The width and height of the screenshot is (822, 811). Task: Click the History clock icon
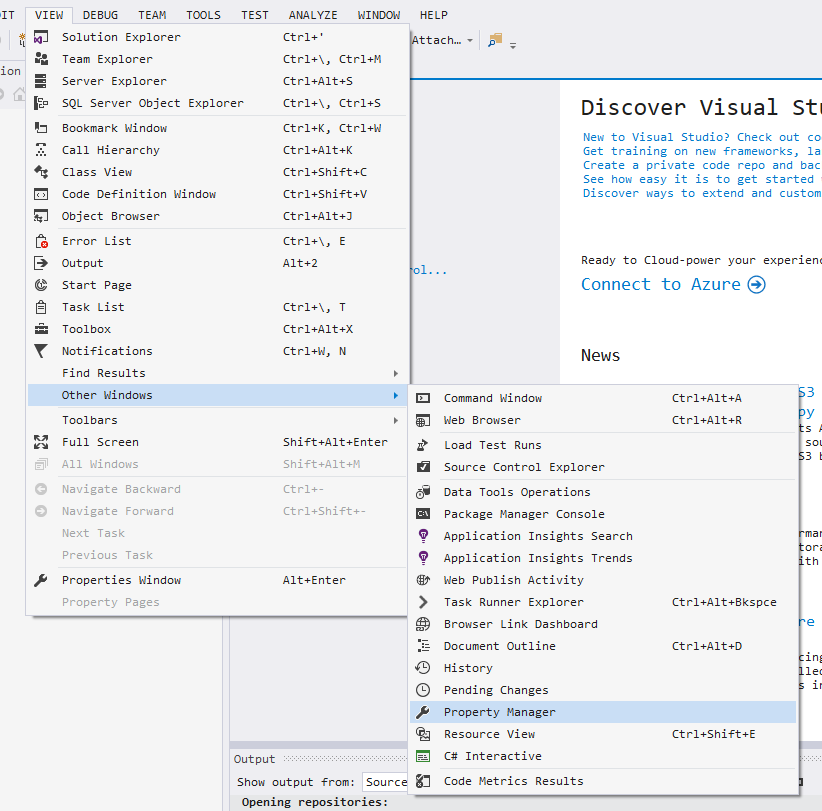click(423, 668)
